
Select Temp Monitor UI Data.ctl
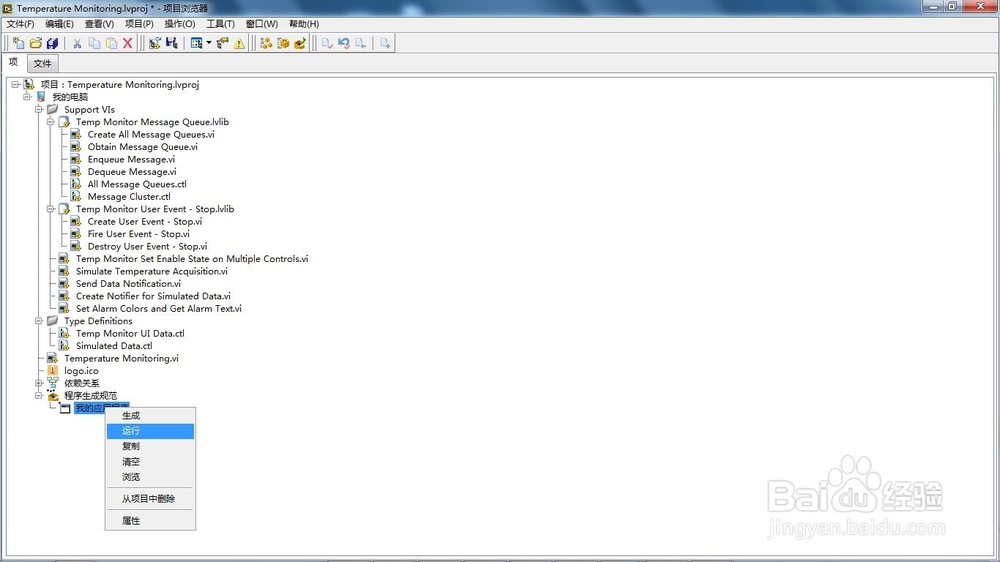pos(130,334)
